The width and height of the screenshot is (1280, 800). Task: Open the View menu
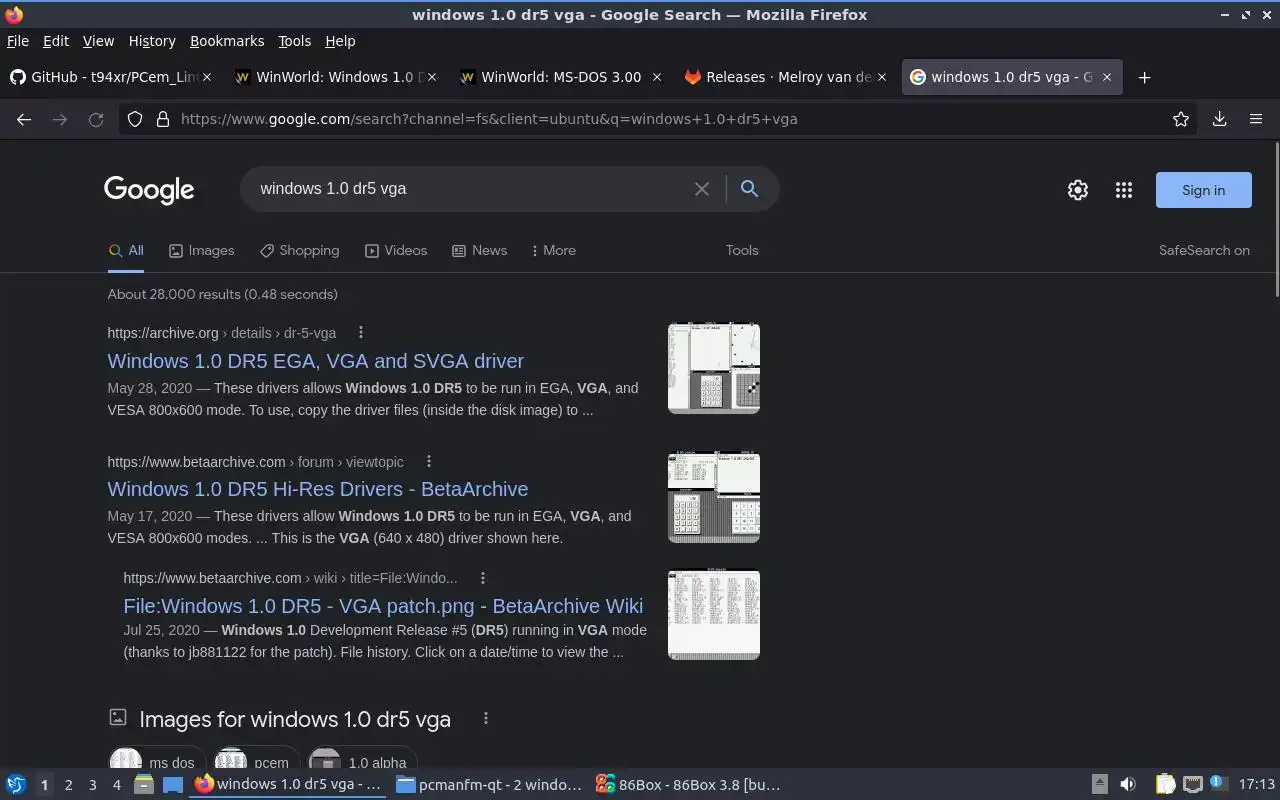click(98, 41)
